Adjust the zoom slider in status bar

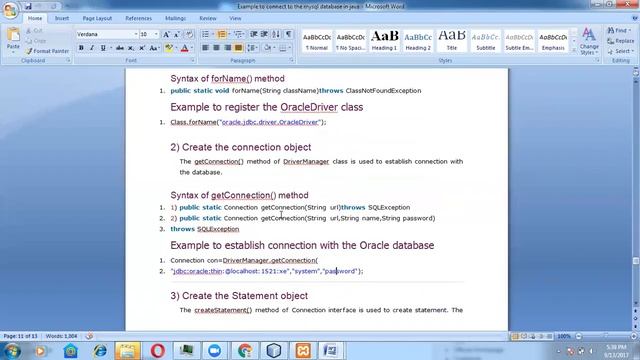click(x=606, y=336)
